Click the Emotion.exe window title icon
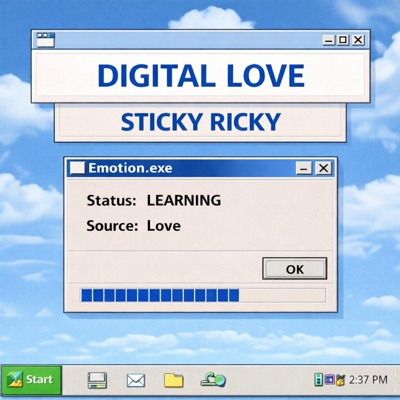 (77, 168)
